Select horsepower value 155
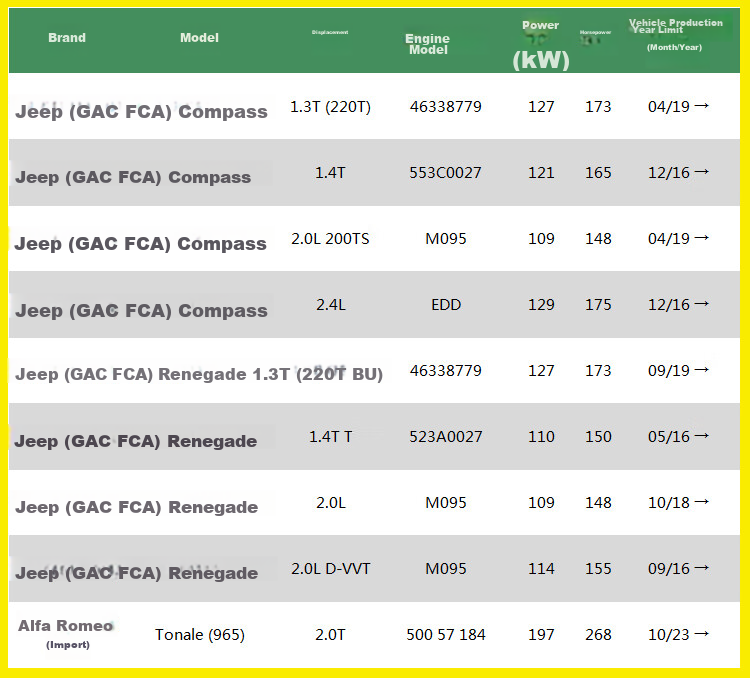750x678 pixels. point(598,568)
